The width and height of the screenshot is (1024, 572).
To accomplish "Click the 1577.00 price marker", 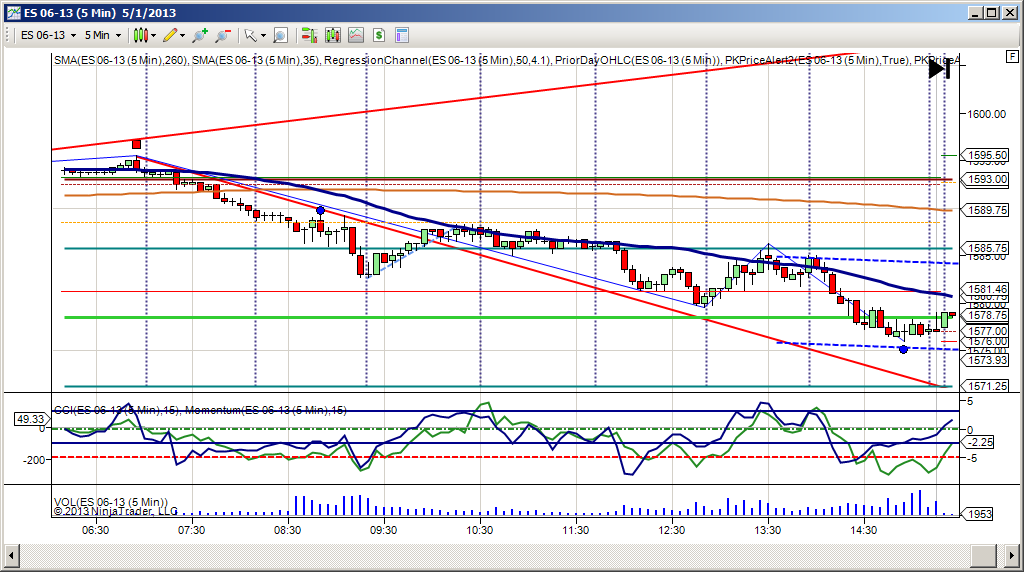I will coord(987,331).
